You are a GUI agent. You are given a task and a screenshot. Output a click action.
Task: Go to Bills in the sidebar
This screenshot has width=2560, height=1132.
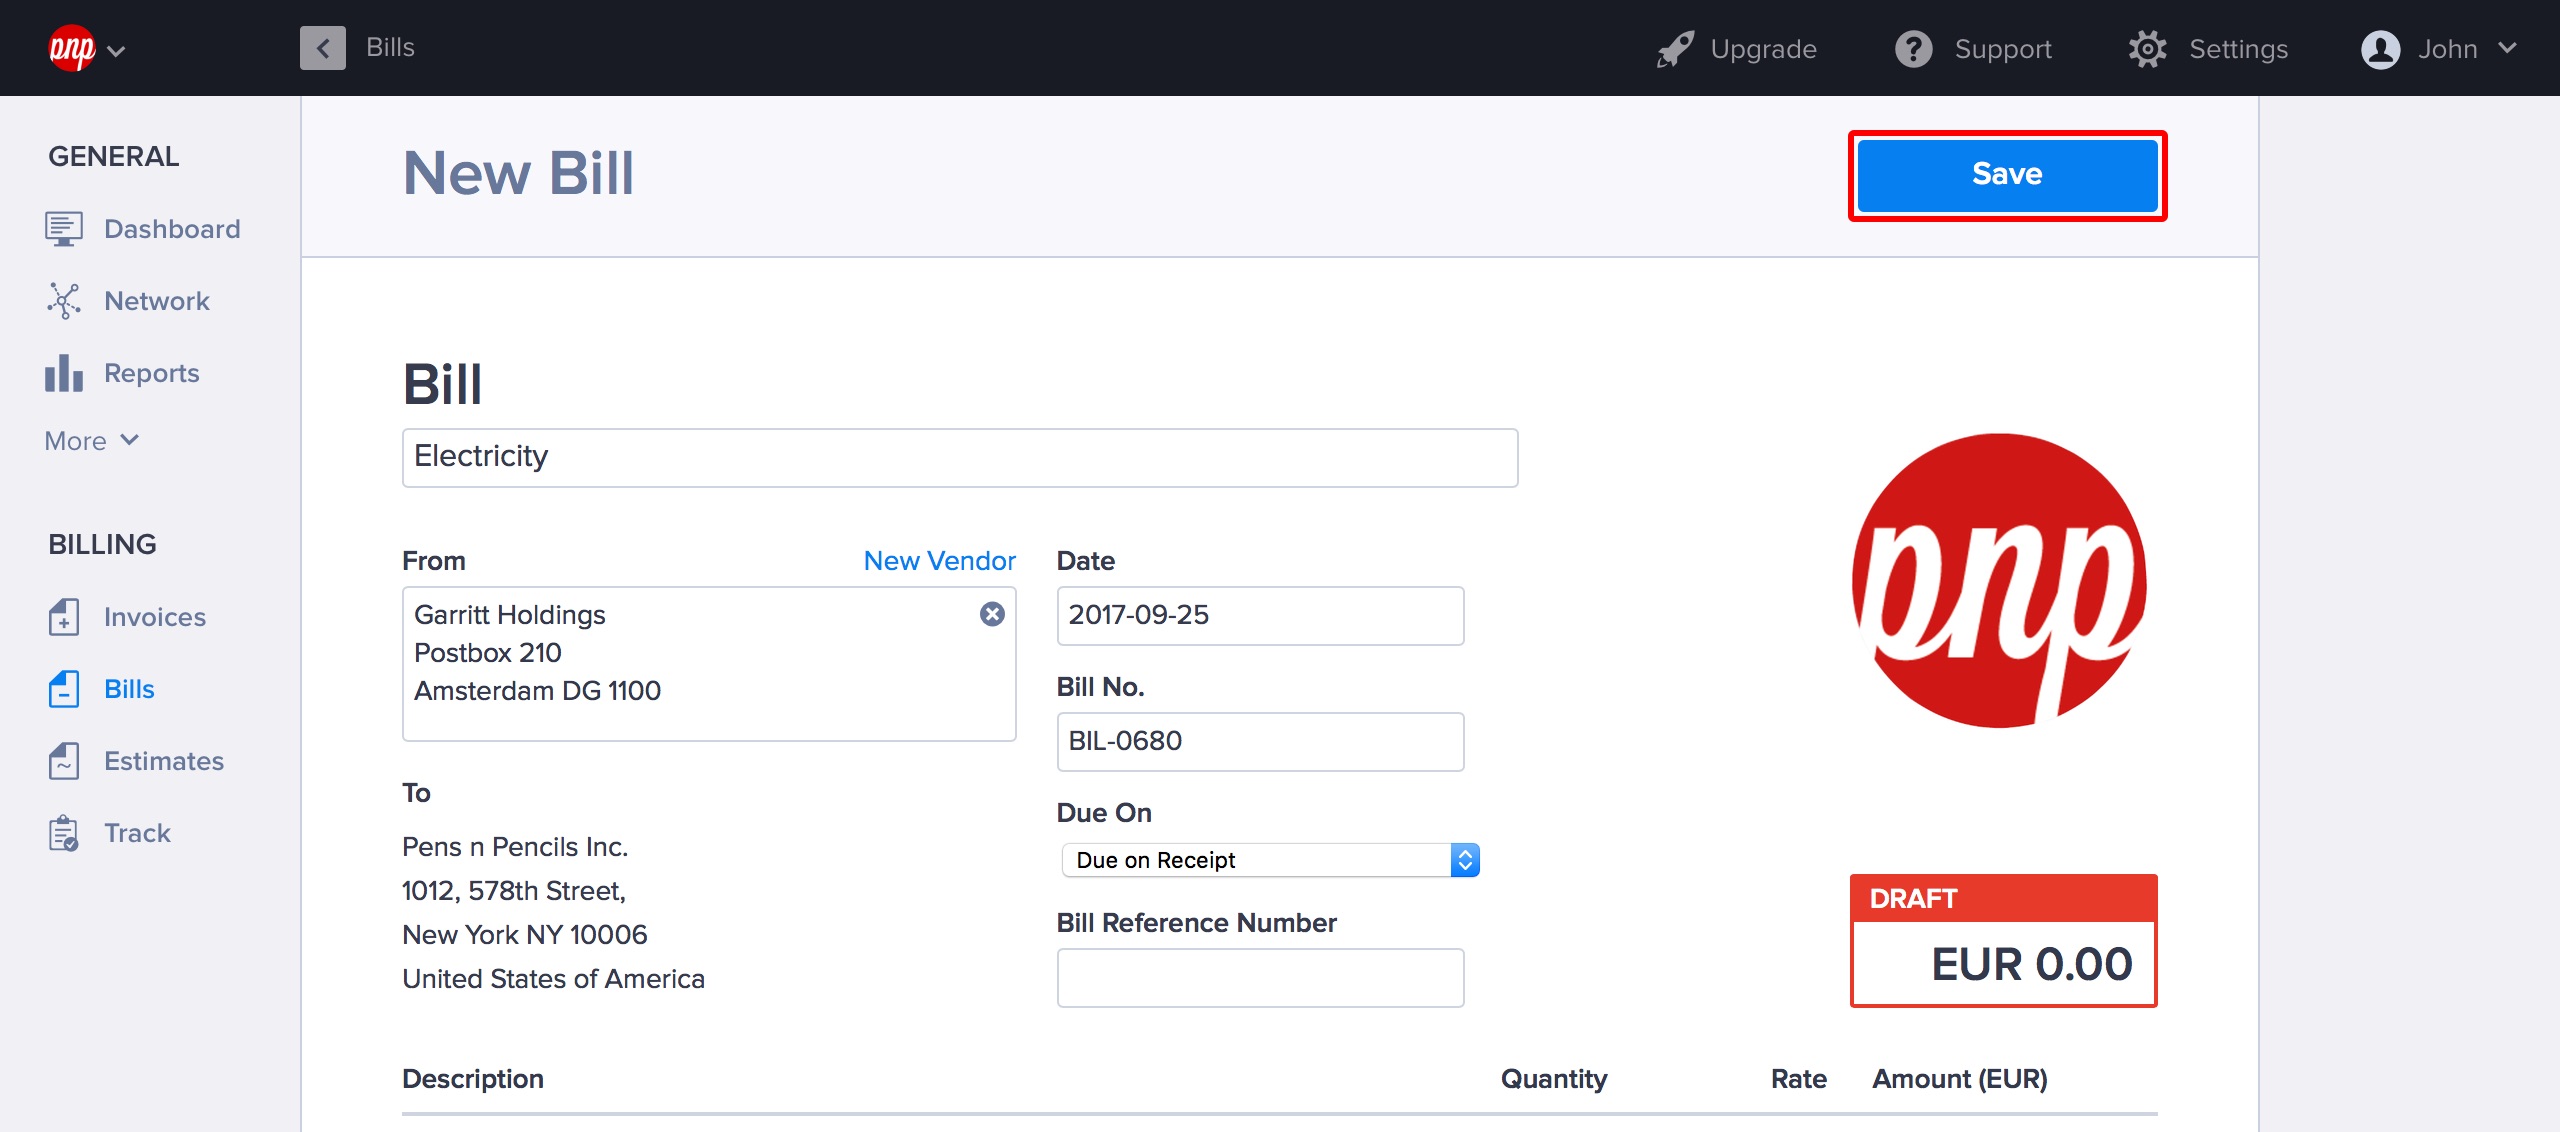point(129,689)
